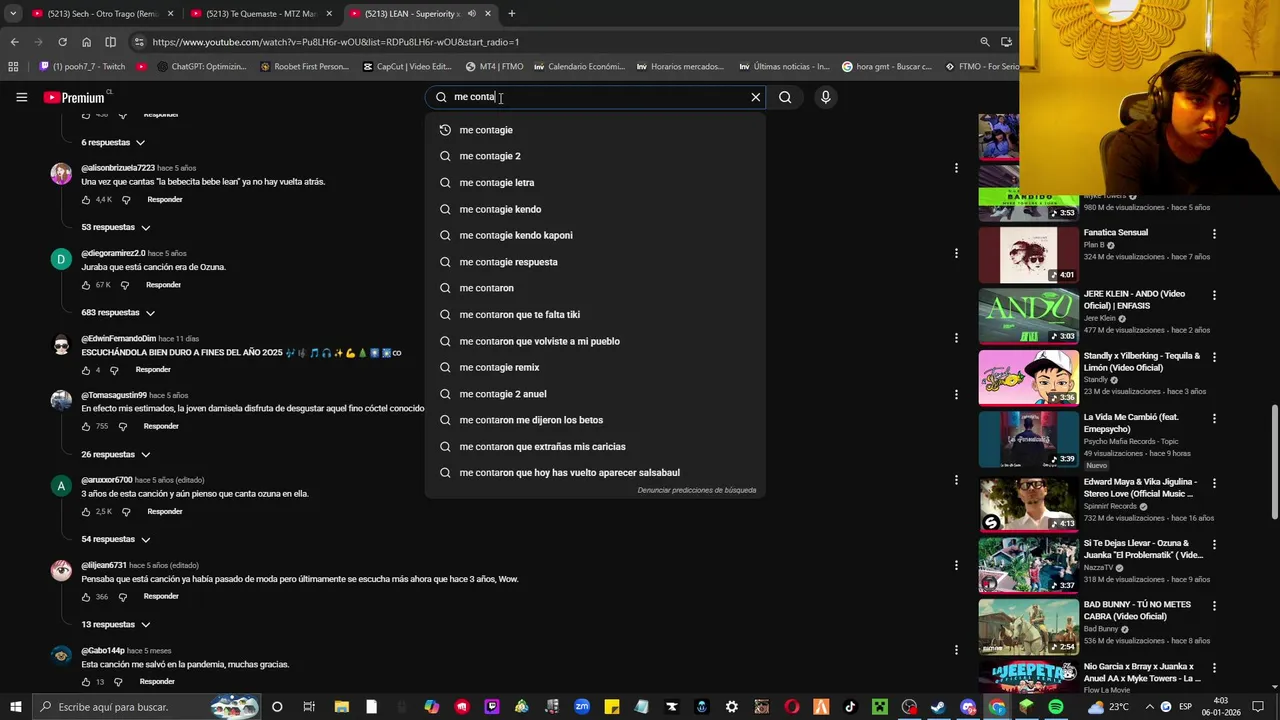Clear the search box with the X

756,97
